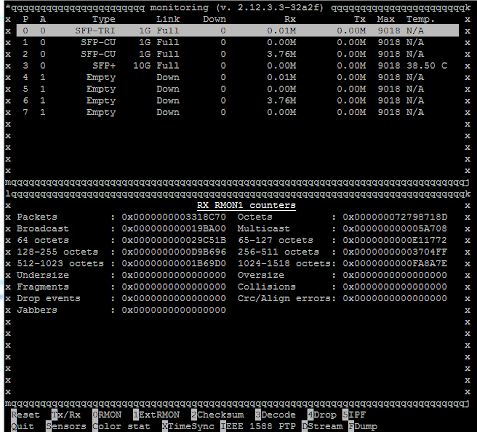Click the Tx column header

click(360, 19)
